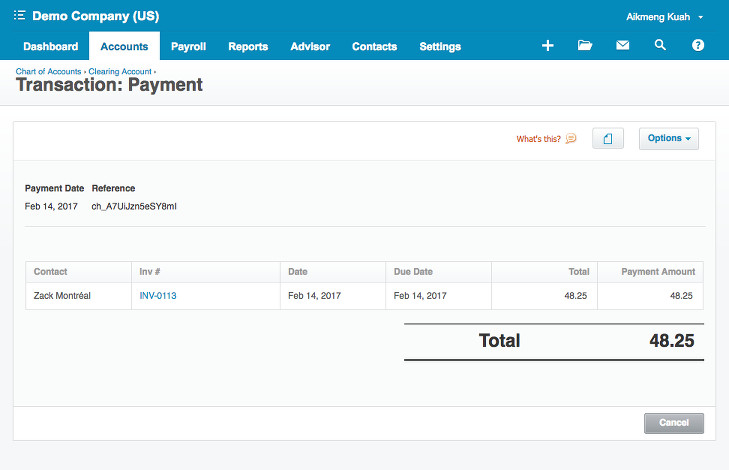Open the Payroll menu
This screenshot has width=729, height=470.
pyautogui.click(x=188, y=46)
